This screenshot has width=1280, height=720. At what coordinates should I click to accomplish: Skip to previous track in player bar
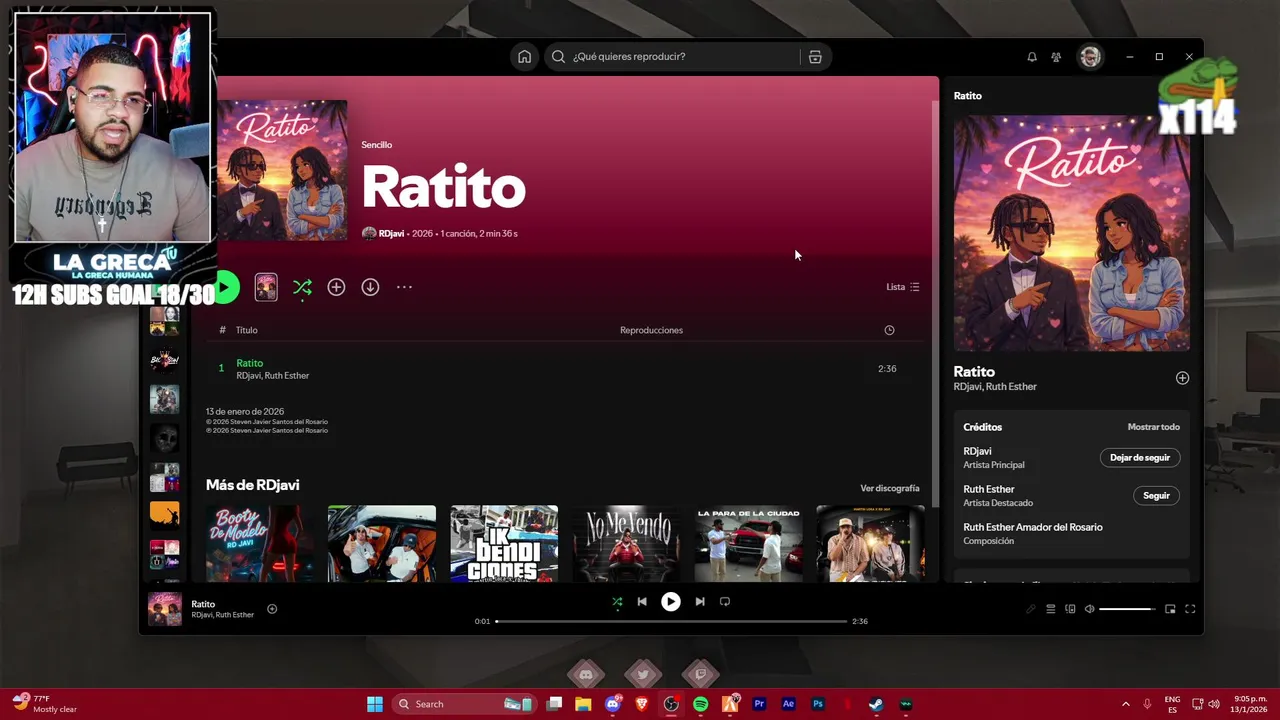(642, 602)
